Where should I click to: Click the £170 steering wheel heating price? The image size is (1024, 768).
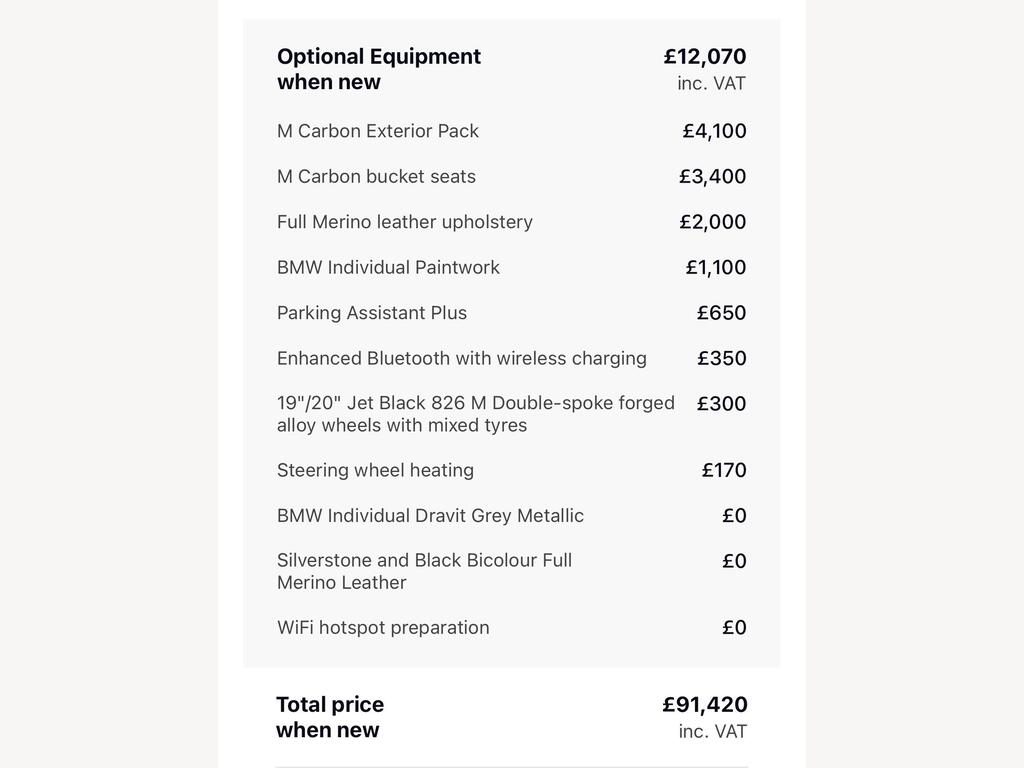pyautogui.click(x=724, y=470)
